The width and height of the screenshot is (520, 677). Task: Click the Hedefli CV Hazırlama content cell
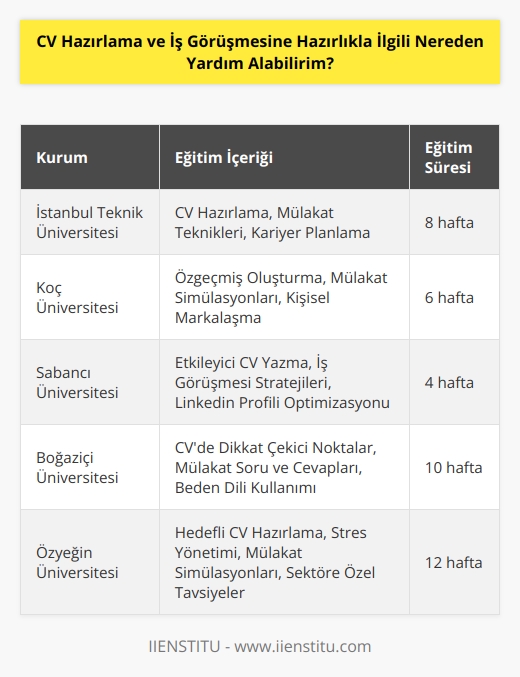(x=284, y=562)
